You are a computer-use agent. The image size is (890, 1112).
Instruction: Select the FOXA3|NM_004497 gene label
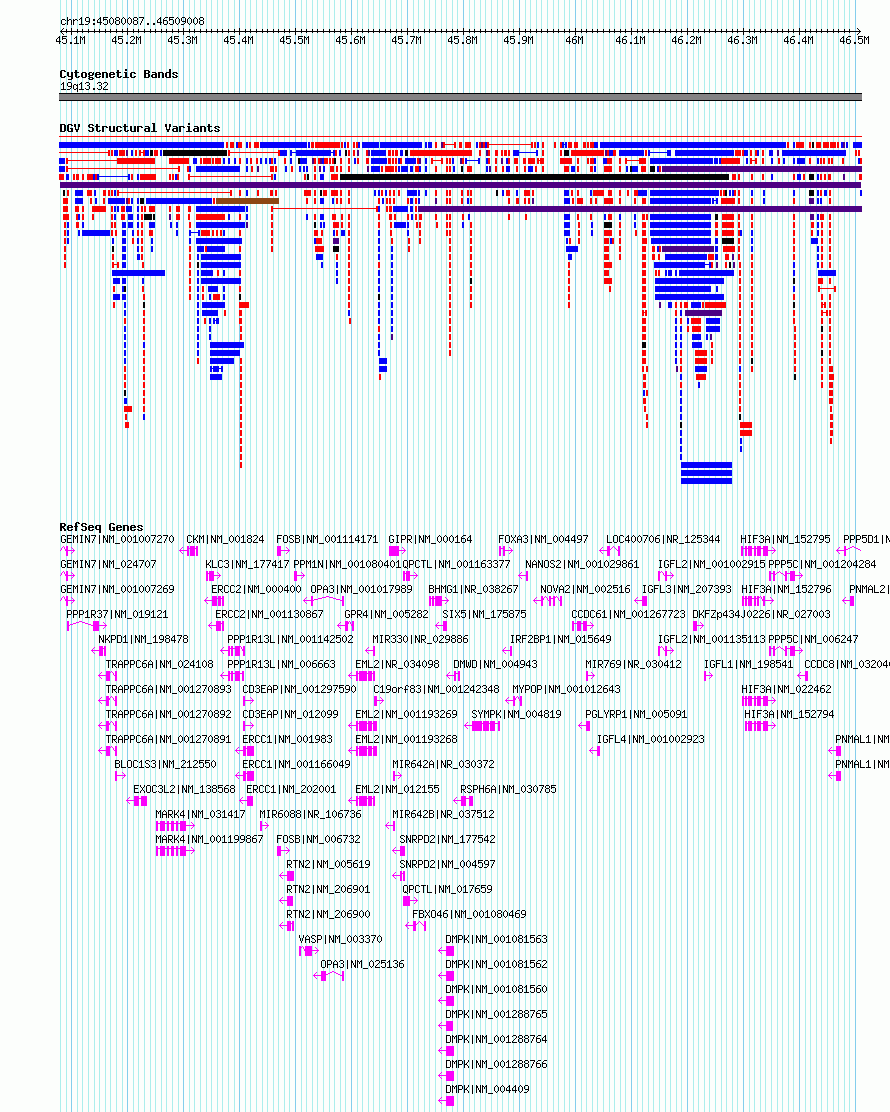[x=543, y=539]
